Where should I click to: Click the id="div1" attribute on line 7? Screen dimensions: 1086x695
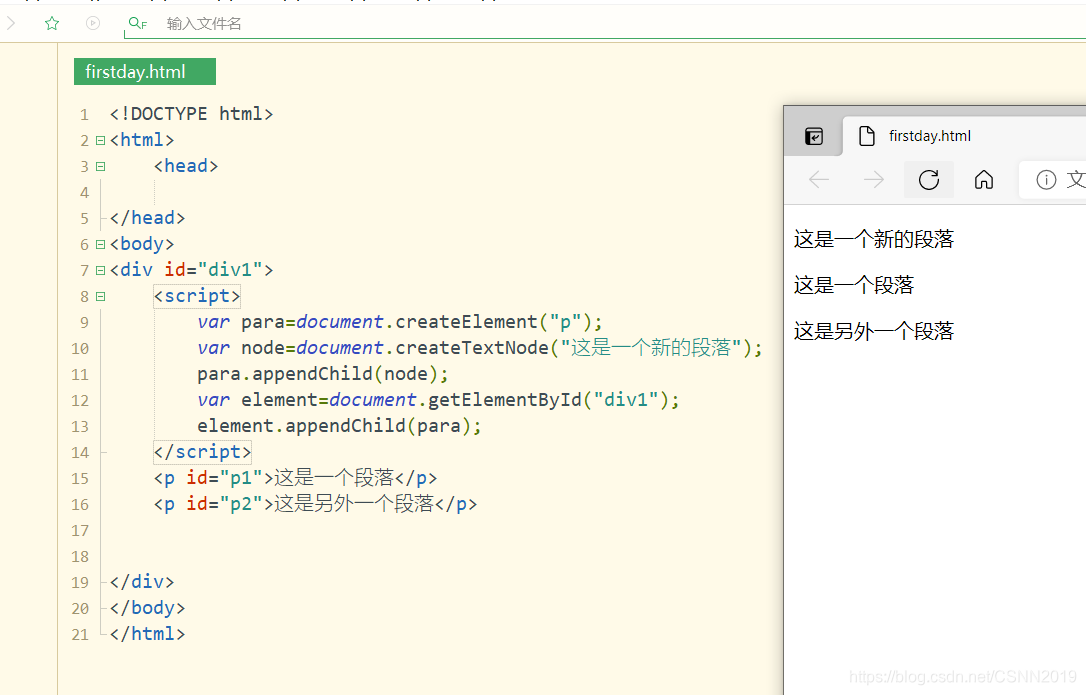tap(213, 270)
